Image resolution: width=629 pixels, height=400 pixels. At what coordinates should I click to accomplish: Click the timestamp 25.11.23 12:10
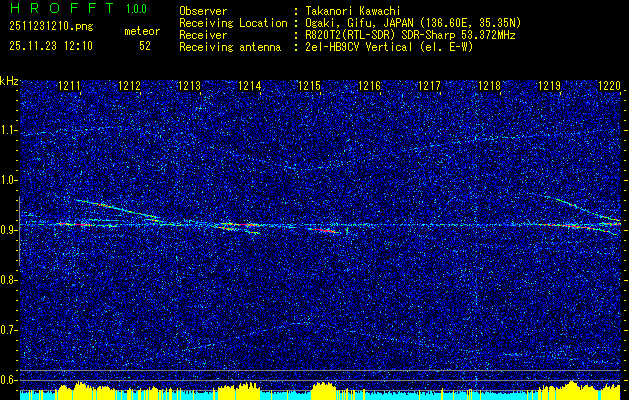tap(51, 46)
